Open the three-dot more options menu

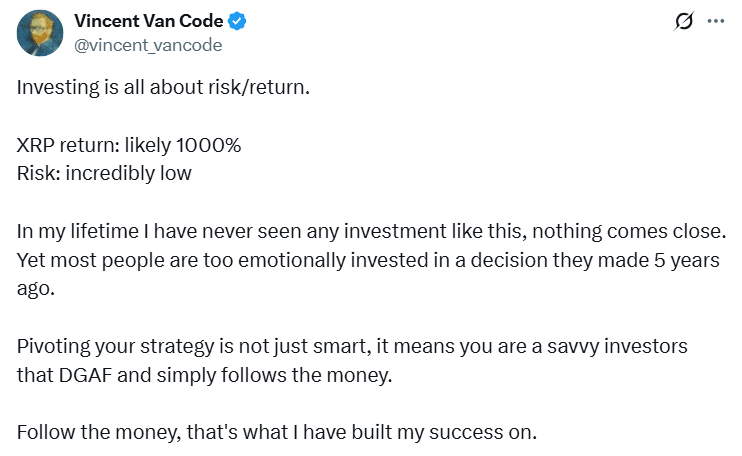[715, 22]
